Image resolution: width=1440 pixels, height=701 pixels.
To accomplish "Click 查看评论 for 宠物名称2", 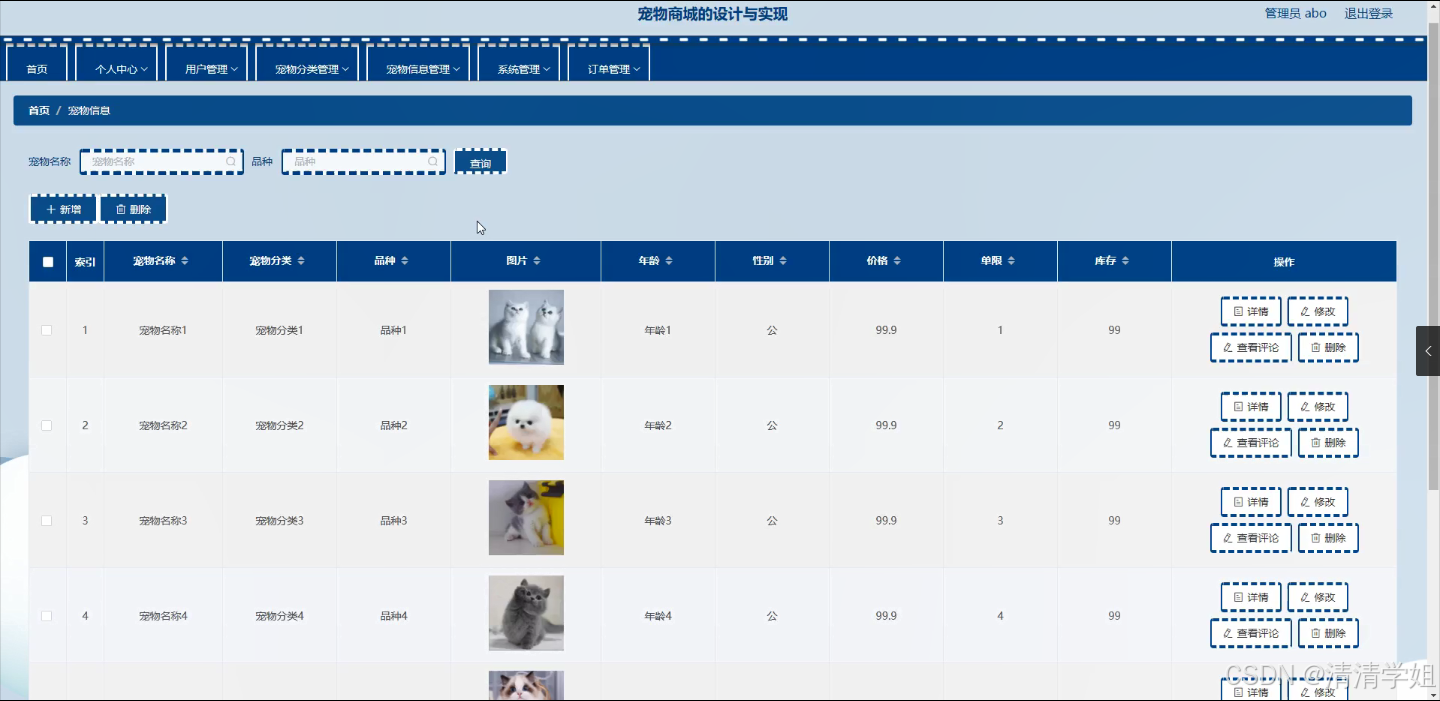I will point(1251,443).
